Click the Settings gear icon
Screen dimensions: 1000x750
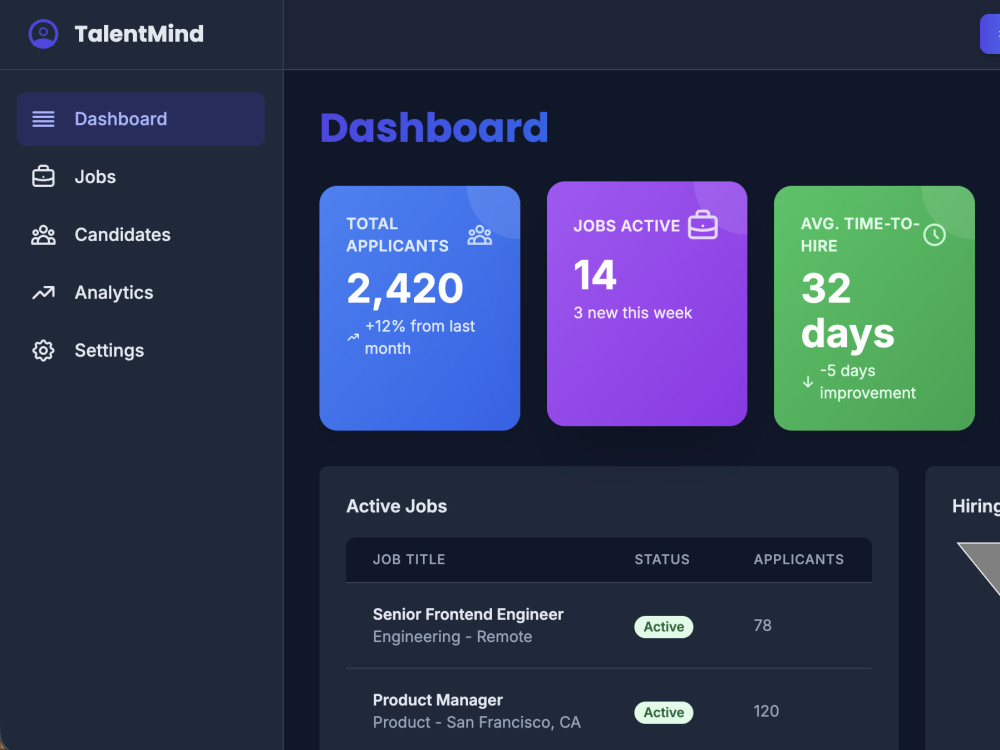(43, 350)
